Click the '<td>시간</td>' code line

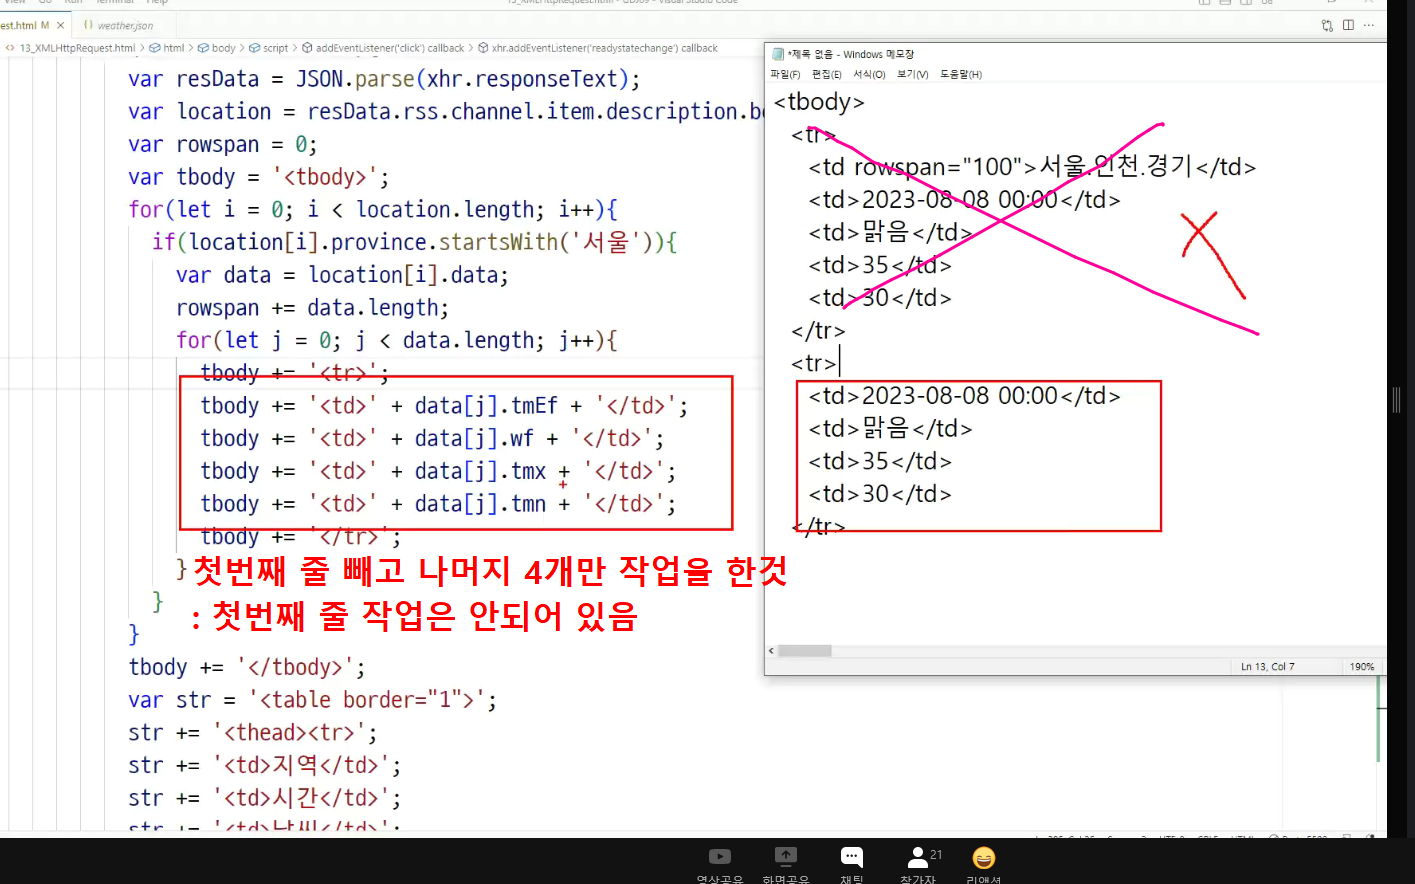265,798
